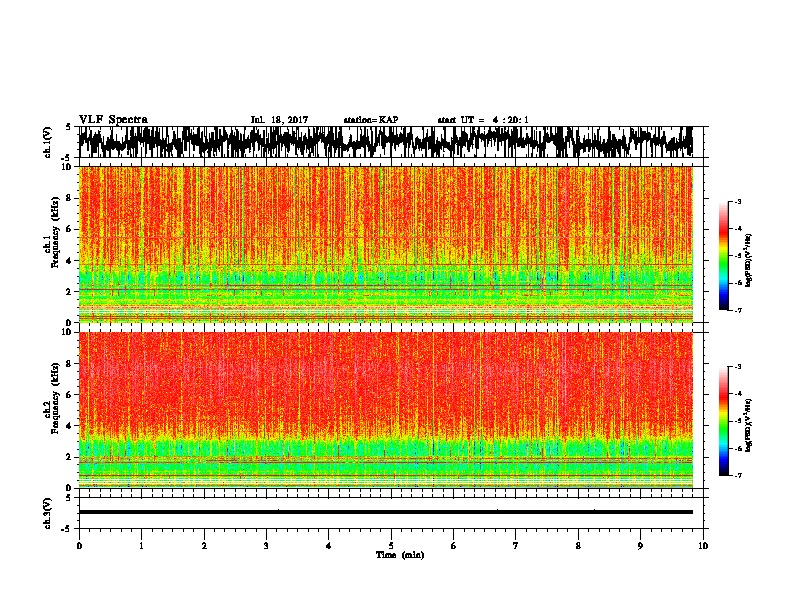This screenshot has width=792, height=612.
Task: Click the "-7" label on ch.1 color scale
Action: coord(737,310)
